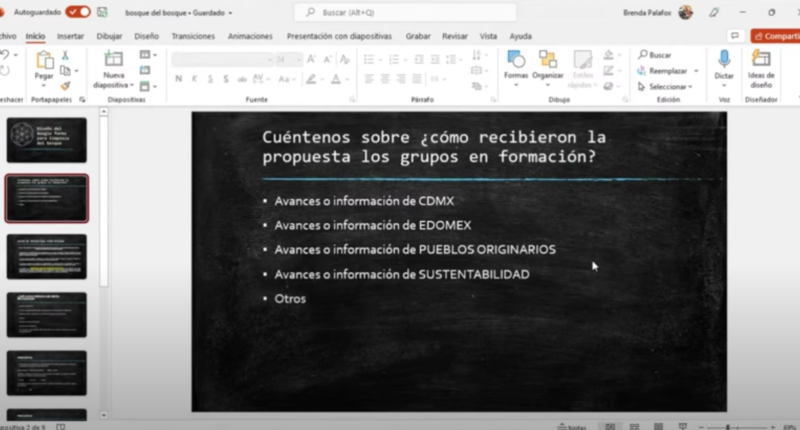800x430 pixels.
Task: Insert slide with Nueva diapositiva icon
Action: click(113, 61)
